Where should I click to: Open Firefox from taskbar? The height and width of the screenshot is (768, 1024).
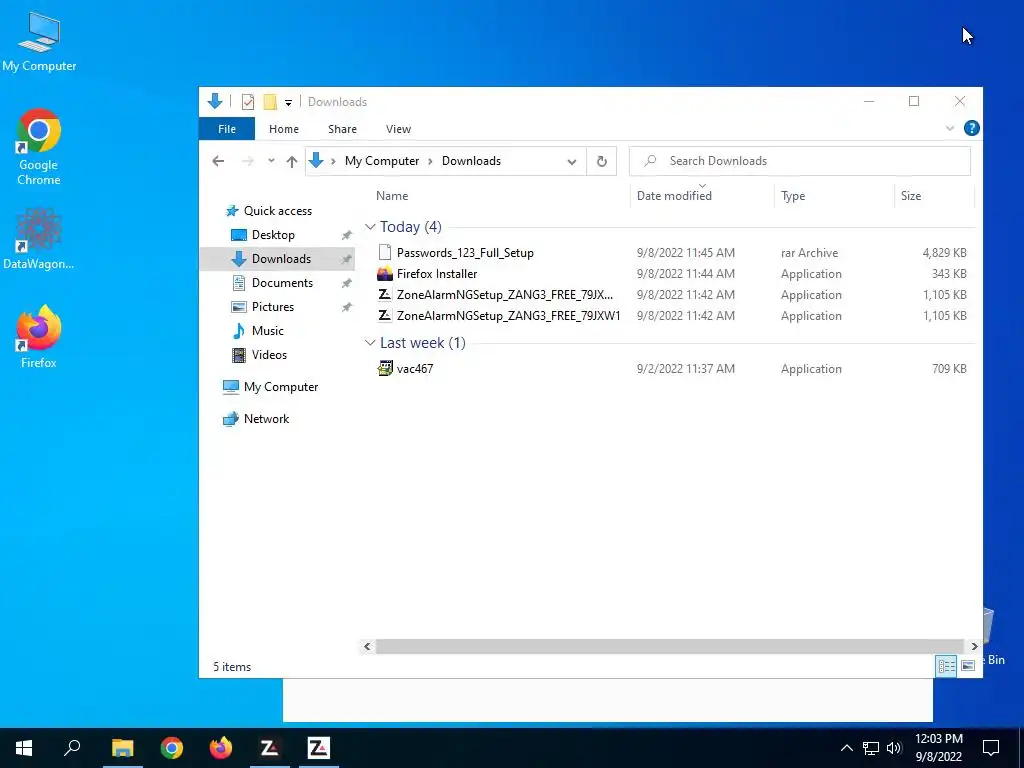(221, 748)
